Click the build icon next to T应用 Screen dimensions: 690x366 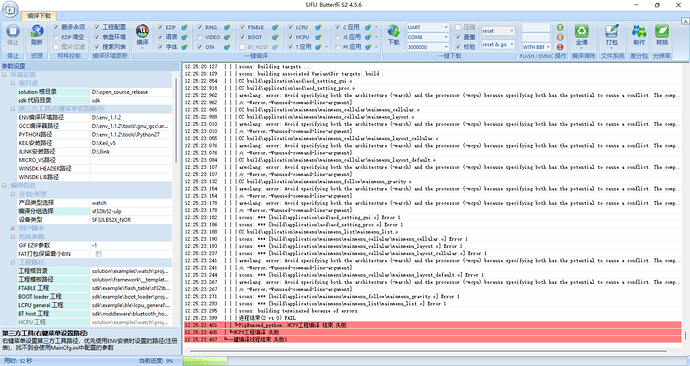coord(318,47)
